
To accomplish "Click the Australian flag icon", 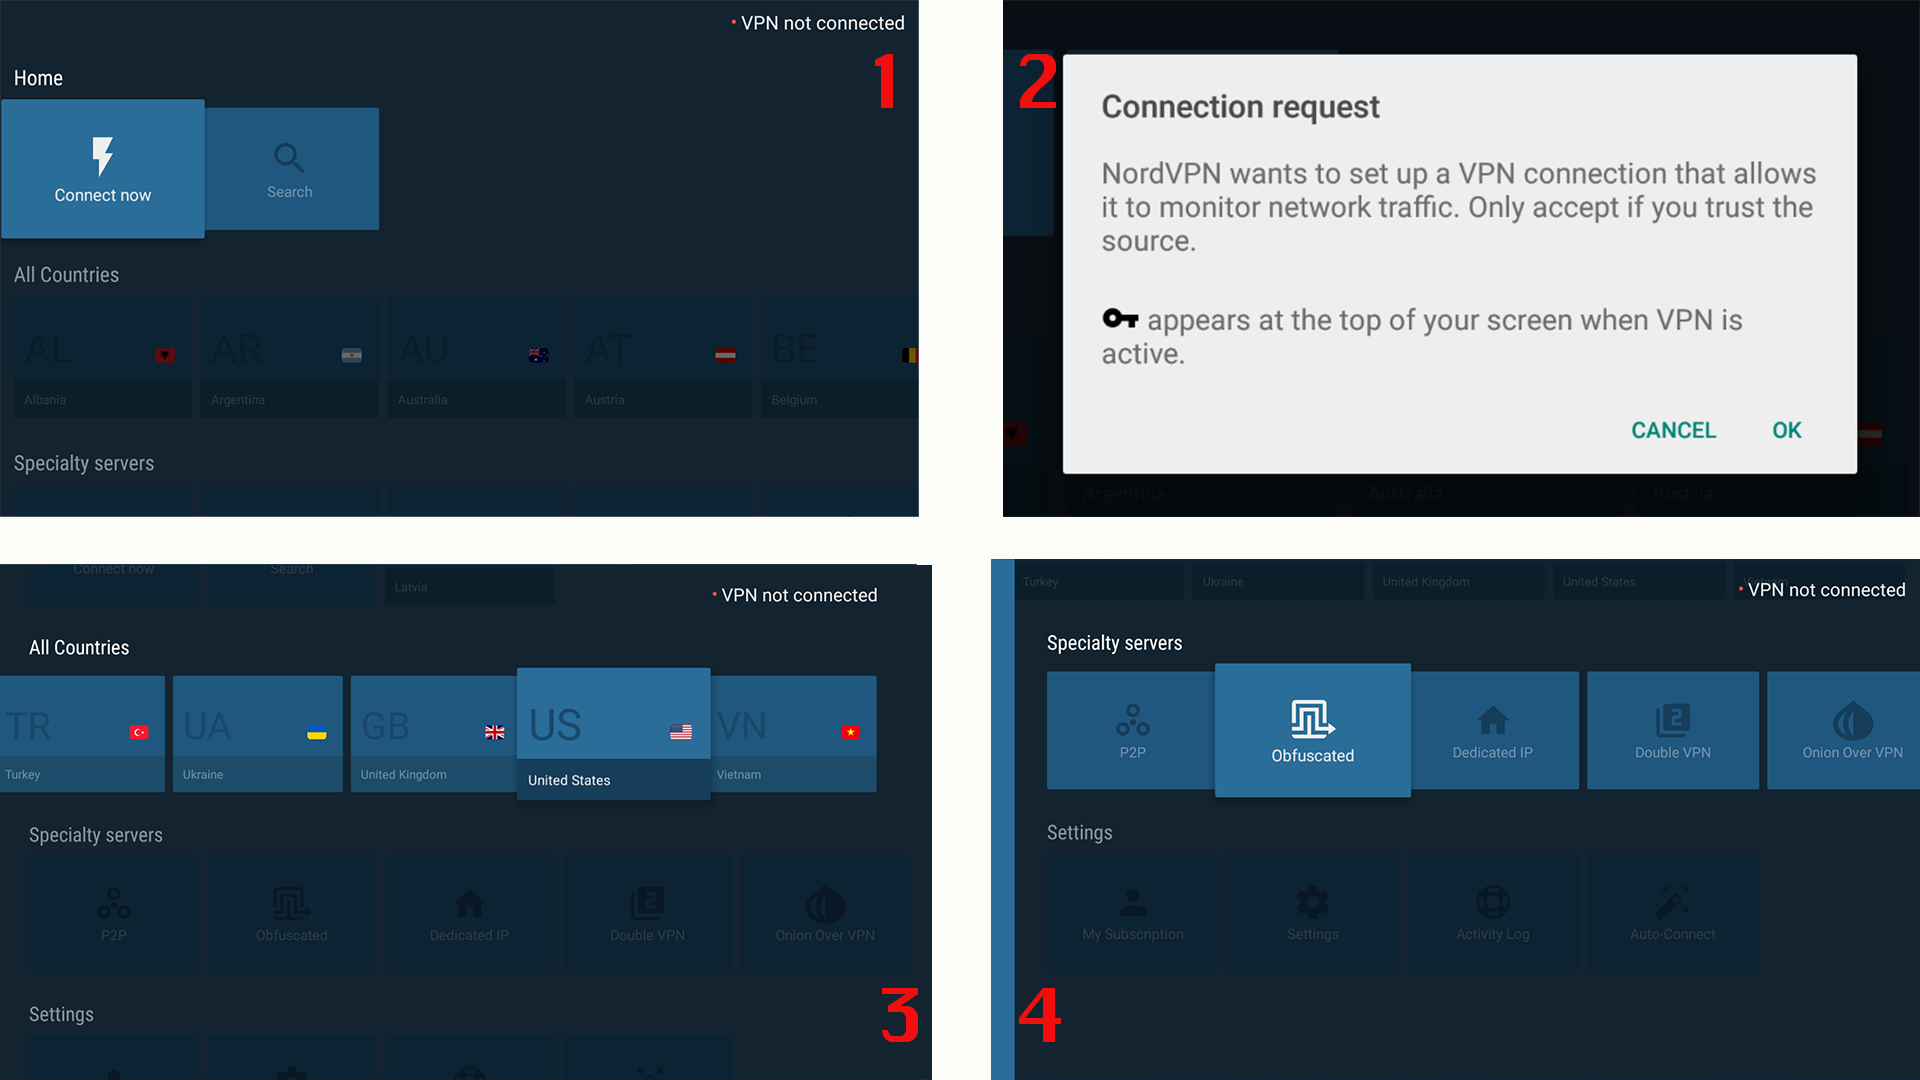I will point(539,355).
